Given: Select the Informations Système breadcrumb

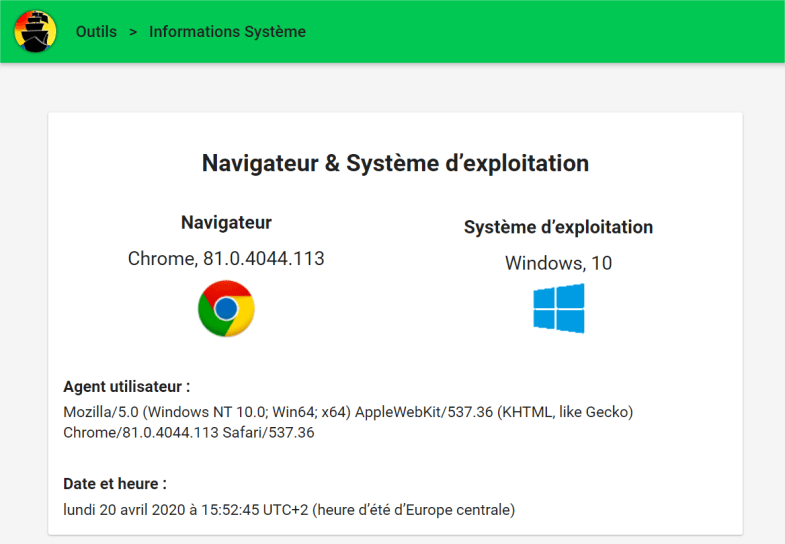Looking at the screenshot, I should (227, 32).
